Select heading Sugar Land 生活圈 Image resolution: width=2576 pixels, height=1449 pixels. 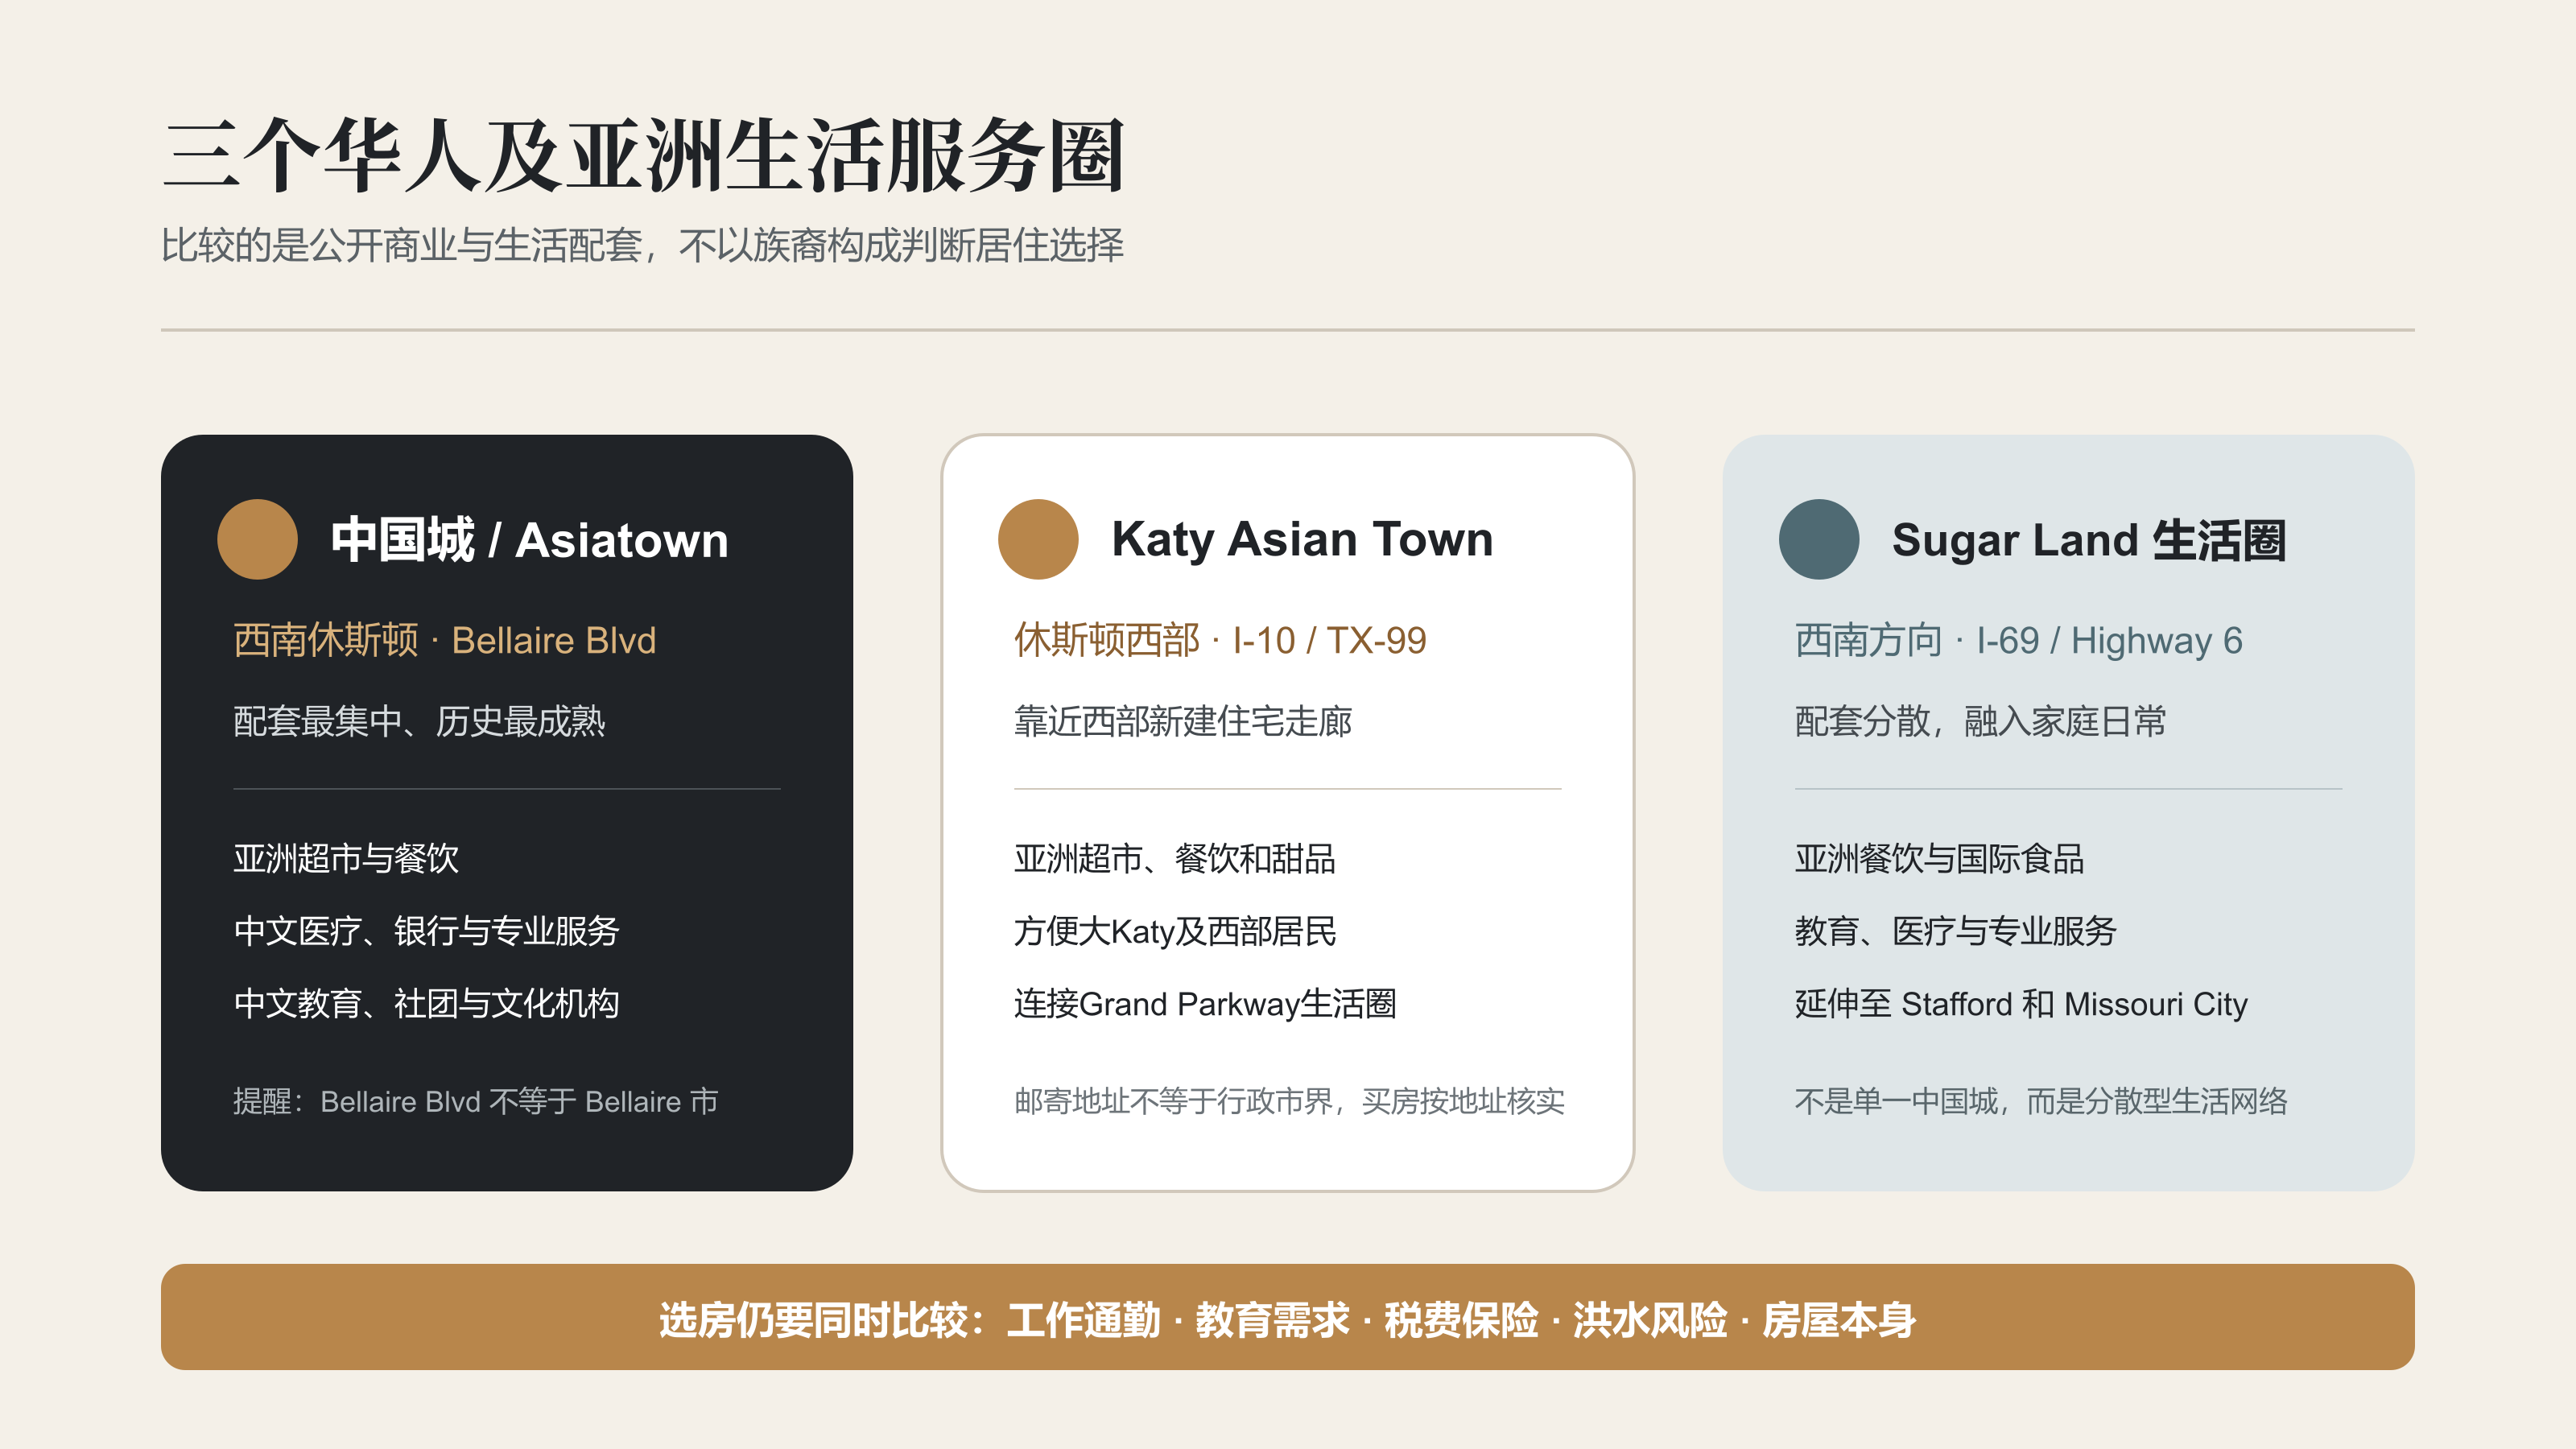click(2089, 540)
